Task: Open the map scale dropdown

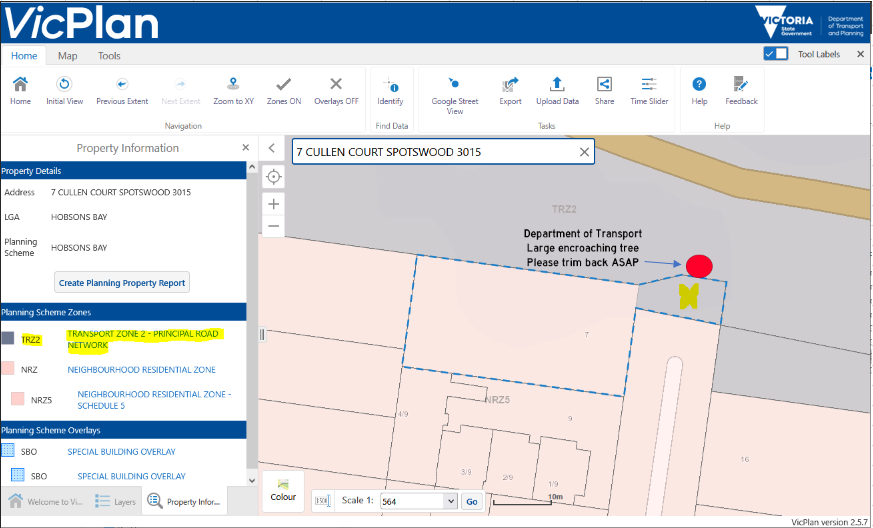Action: [x=418, y=501]
